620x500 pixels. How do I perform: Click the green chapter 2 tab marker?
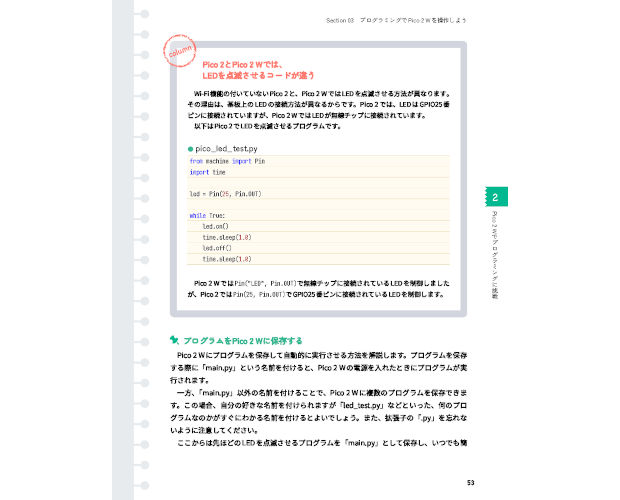(x=497, y=197)
